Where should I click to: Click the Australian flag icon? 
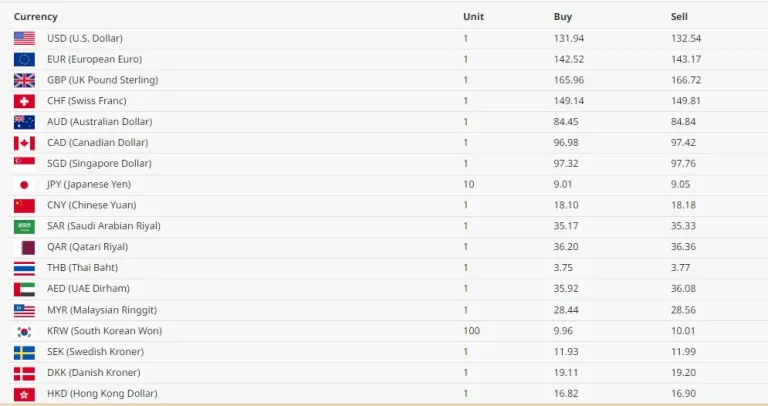24,122
